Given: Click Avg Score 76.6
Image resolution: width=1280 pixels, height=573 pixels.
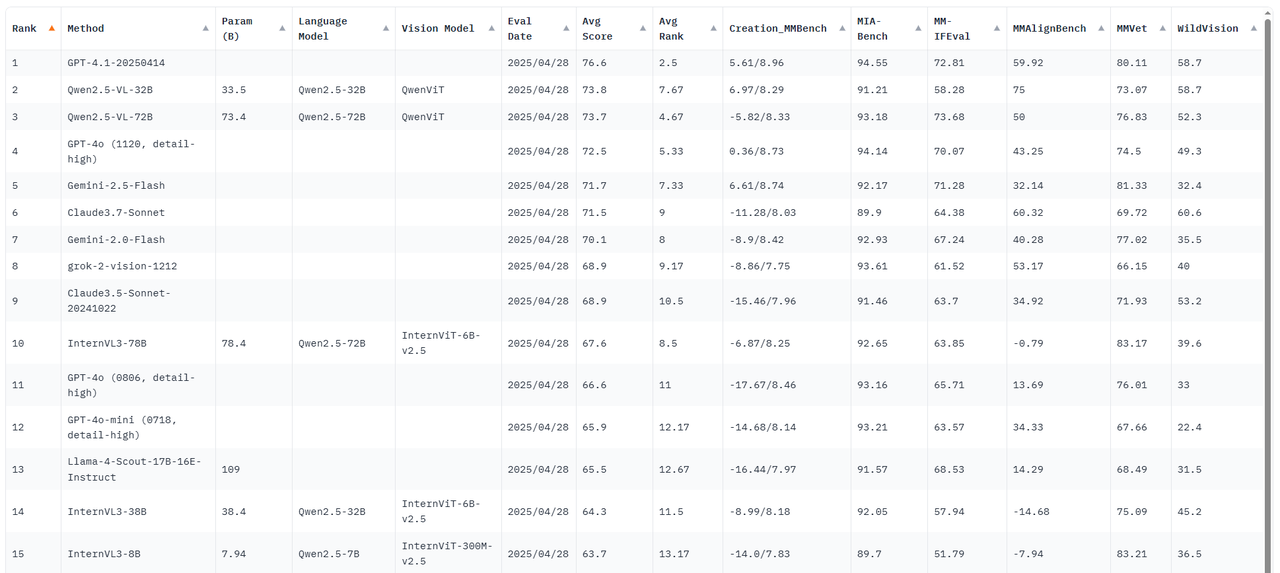Looking at the screenshot, I should 594,62.
